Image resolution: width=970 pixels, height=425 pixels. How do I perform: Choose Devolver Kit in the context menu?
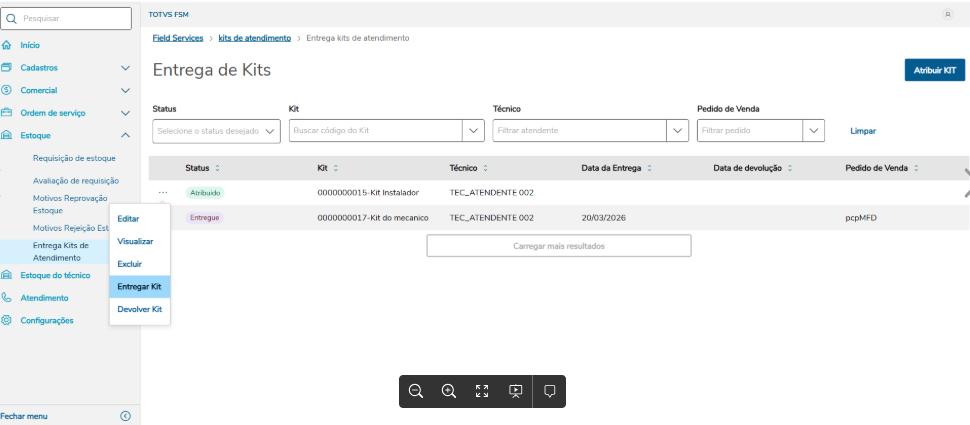[139, 310]
